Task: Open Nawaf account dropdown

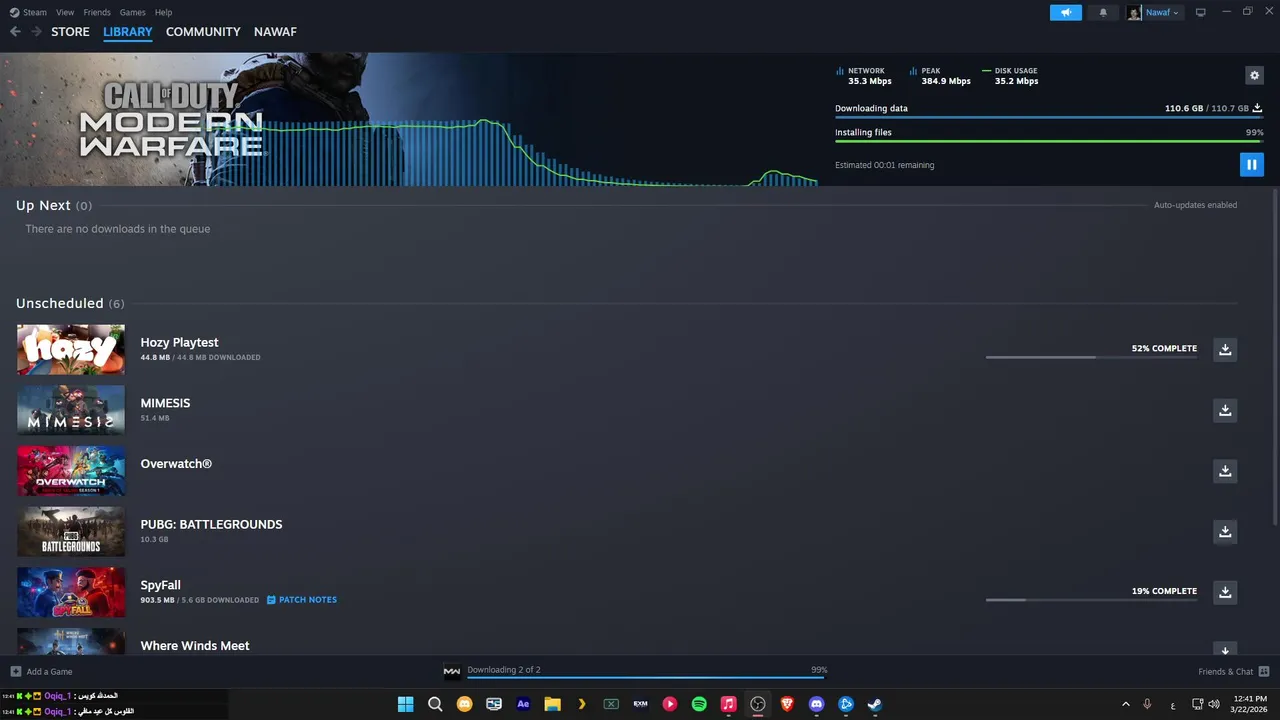Action: point(1153,12)
